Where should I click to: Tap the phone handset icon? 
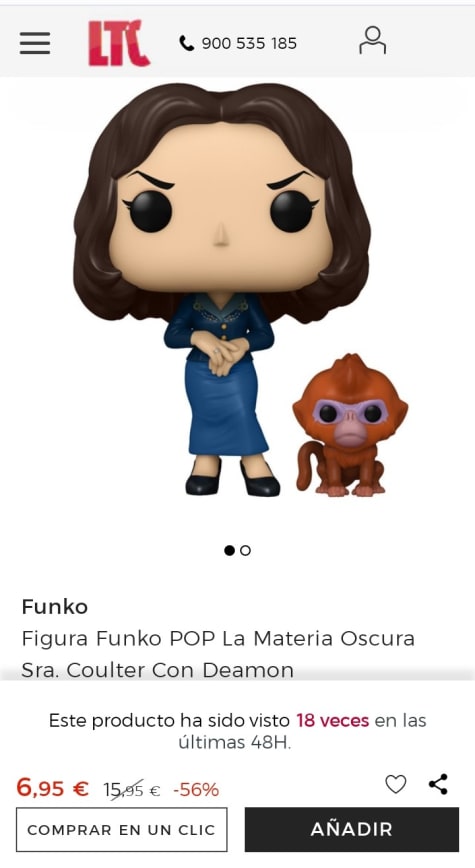coord(187,43)
